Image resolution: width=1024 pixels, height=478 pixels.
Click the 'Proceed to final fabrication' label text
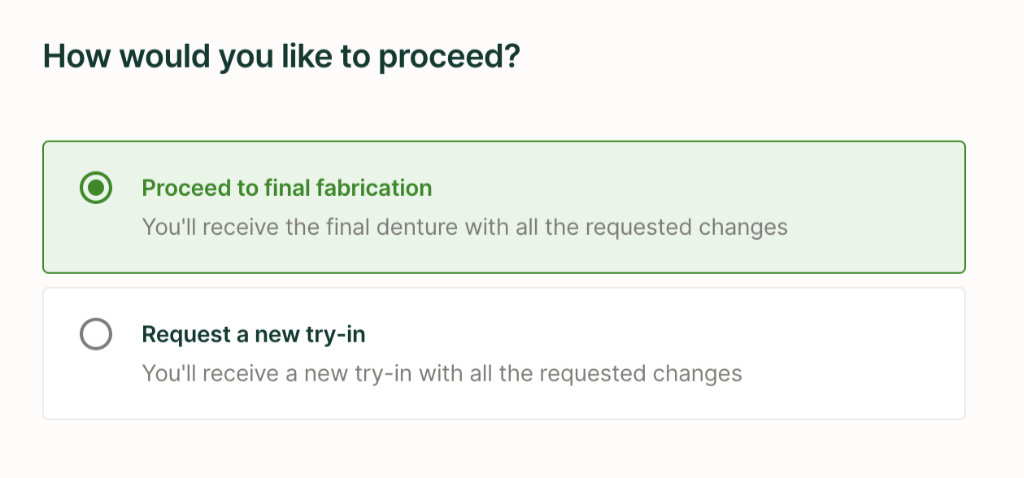tap(287, 188)
